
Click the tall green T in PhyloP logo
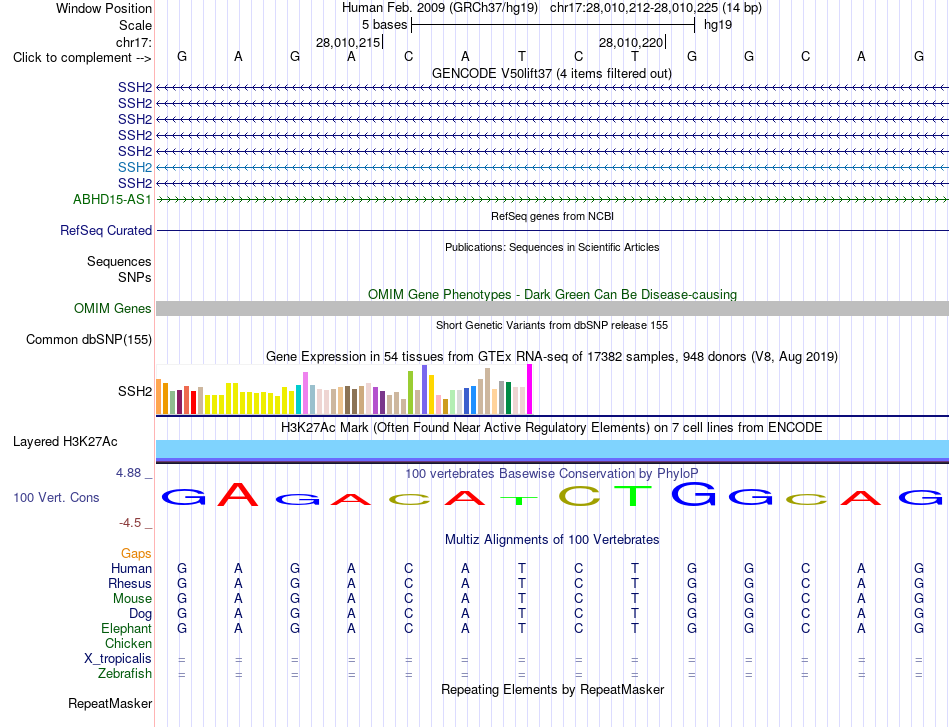[633, 496]
